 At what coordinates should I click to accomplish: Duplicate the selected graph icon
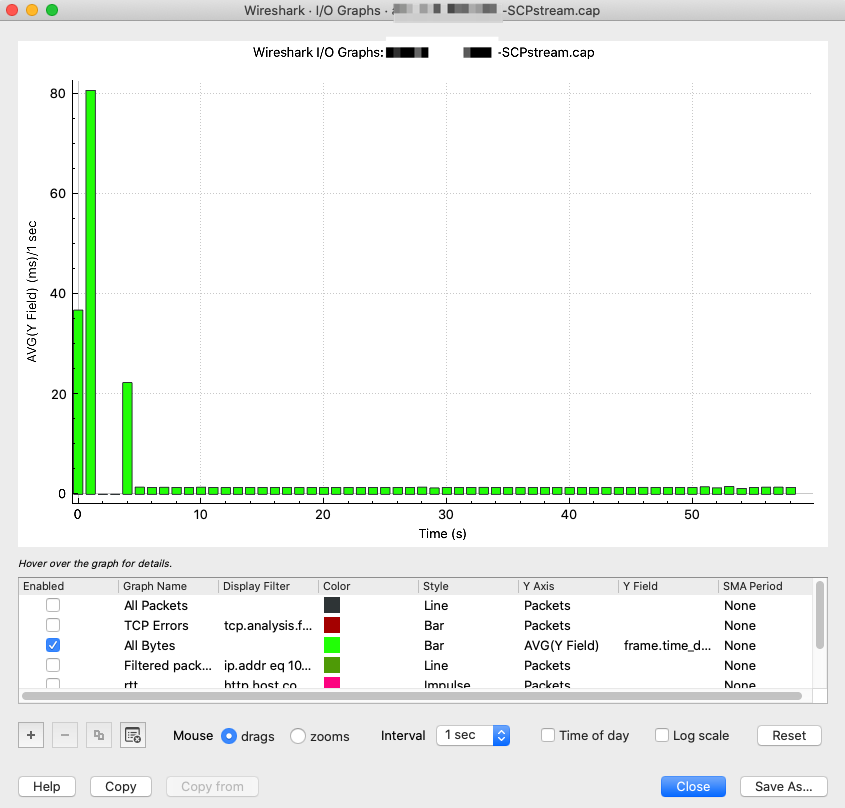tap(99, 735)
